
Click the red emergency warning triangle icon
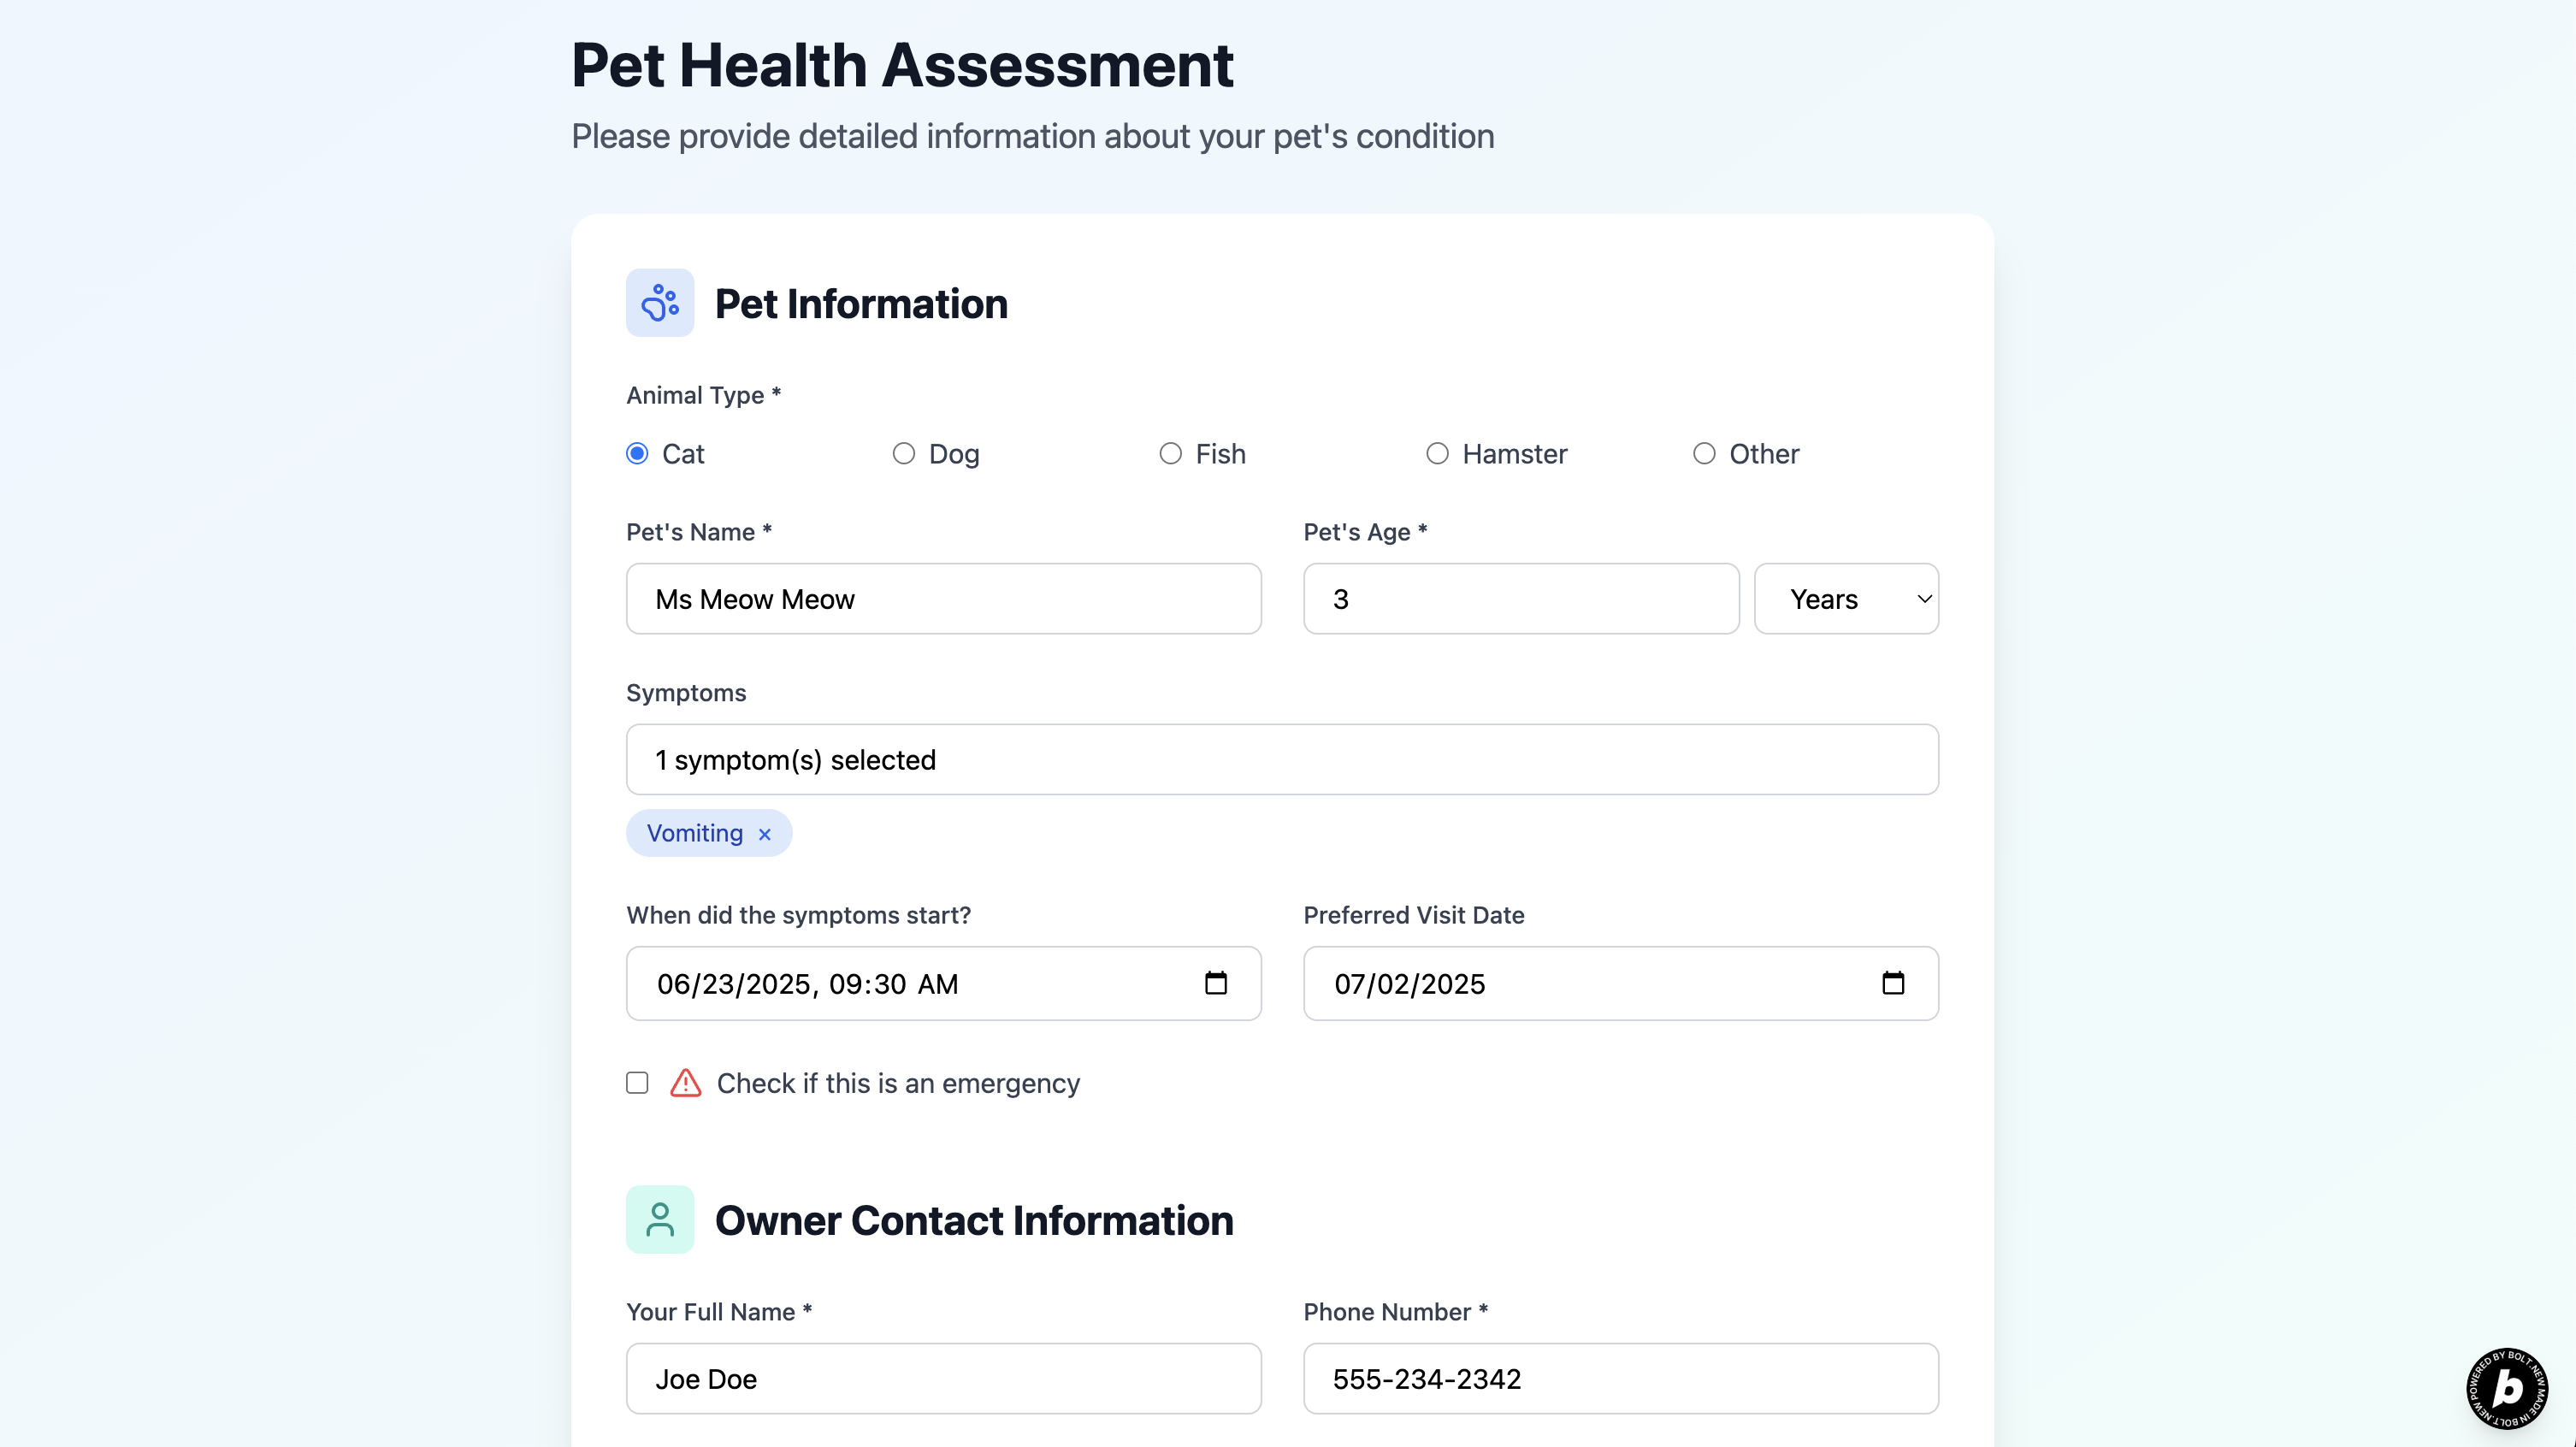[x=684, y=1083]
